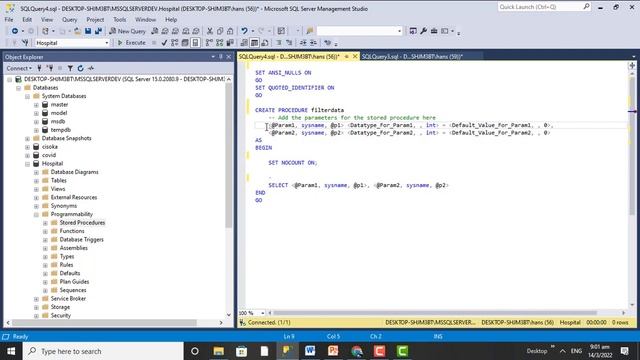Viewport: 640px width, 360px height.
Task: Click the Display Estimated Execution Plan icon
Action: 175,42
